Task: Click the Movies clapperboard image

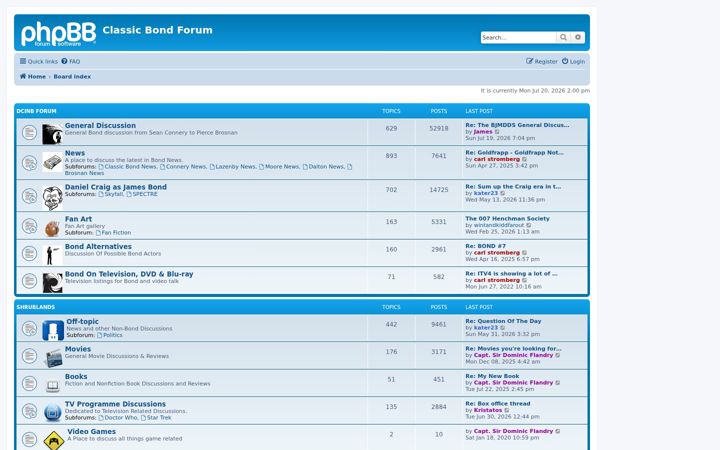Action: (53, 358)
